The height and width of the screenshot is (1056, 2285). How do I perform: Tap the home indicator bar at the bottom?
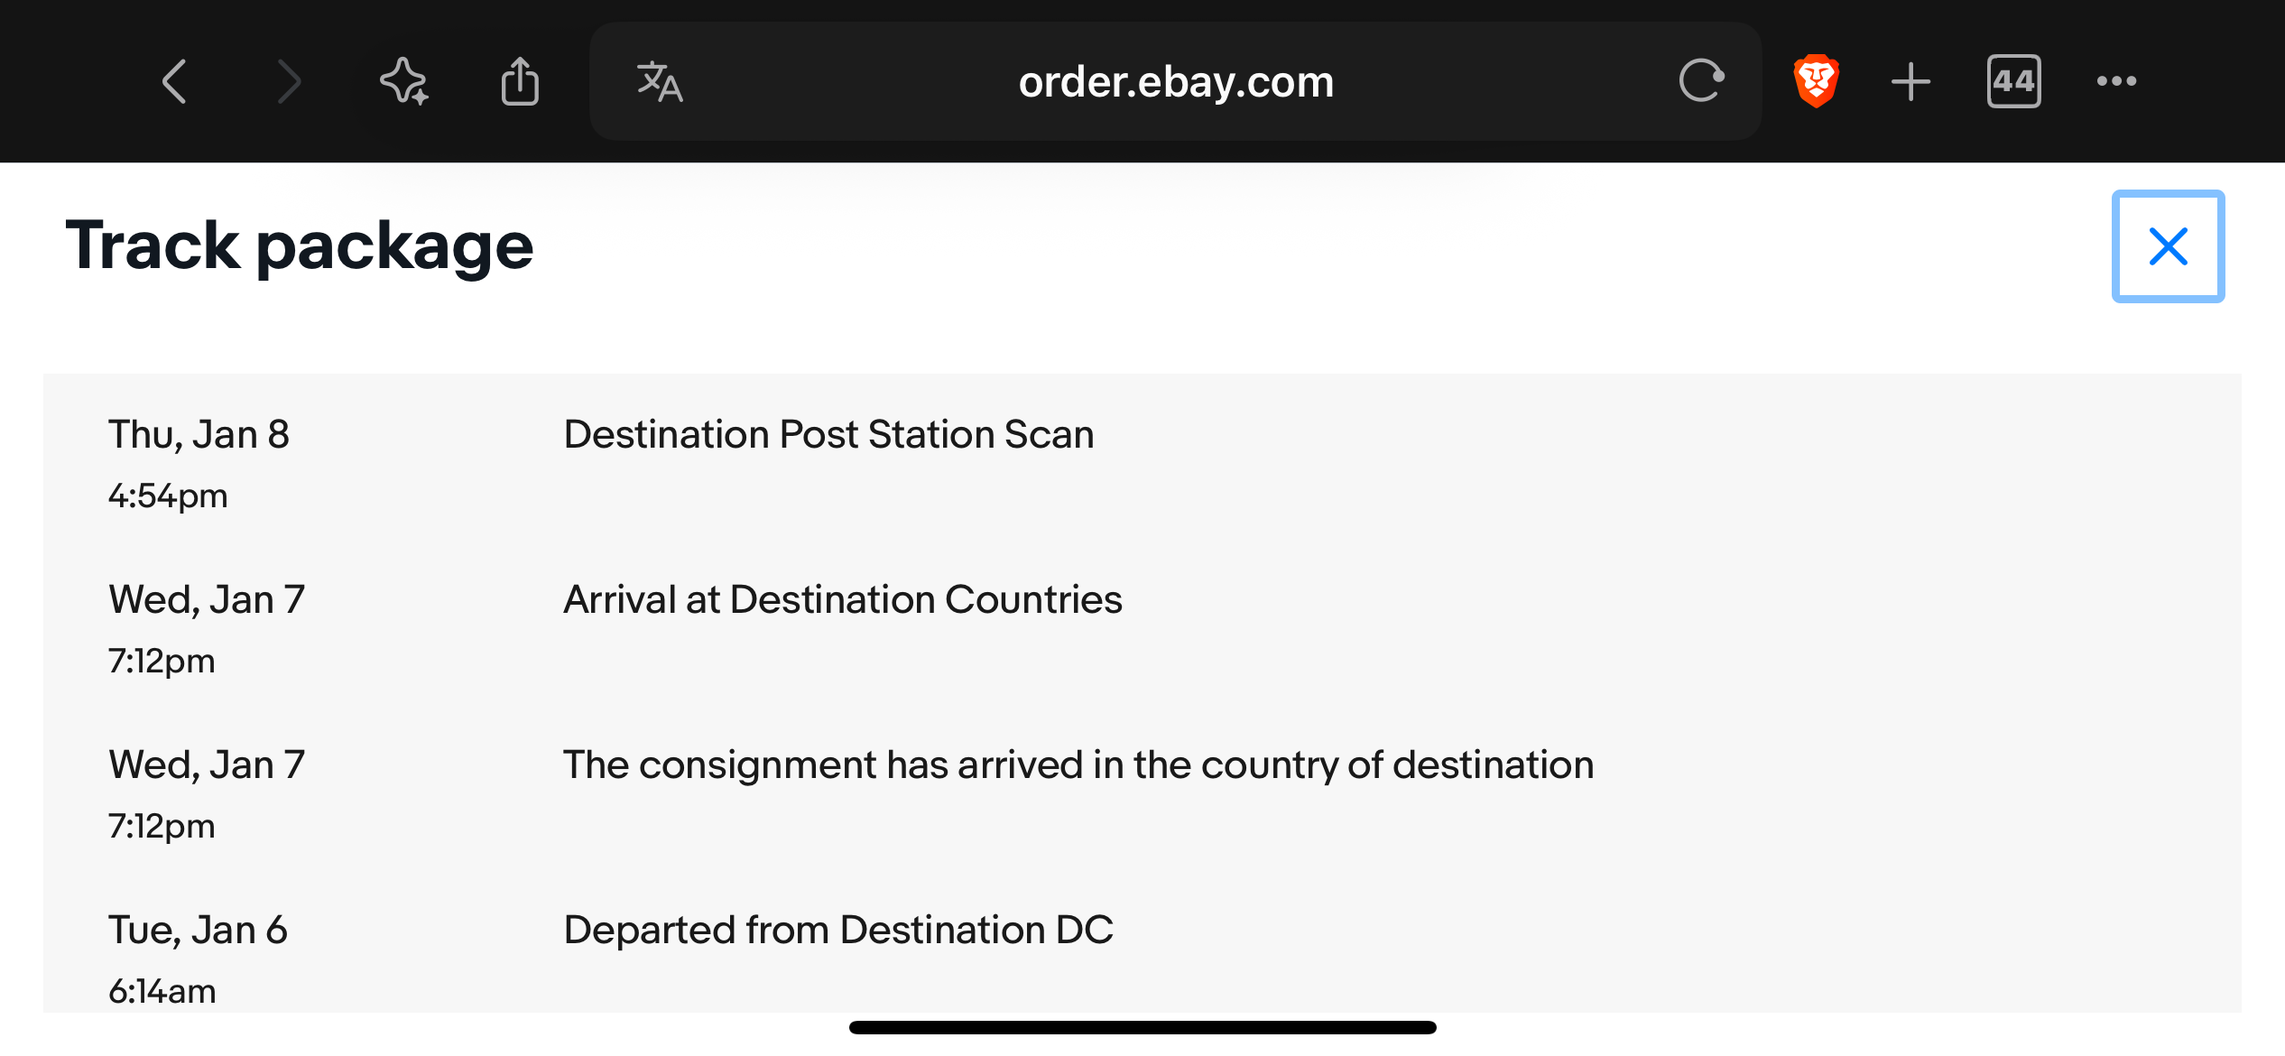(x=1142, y=1027)
